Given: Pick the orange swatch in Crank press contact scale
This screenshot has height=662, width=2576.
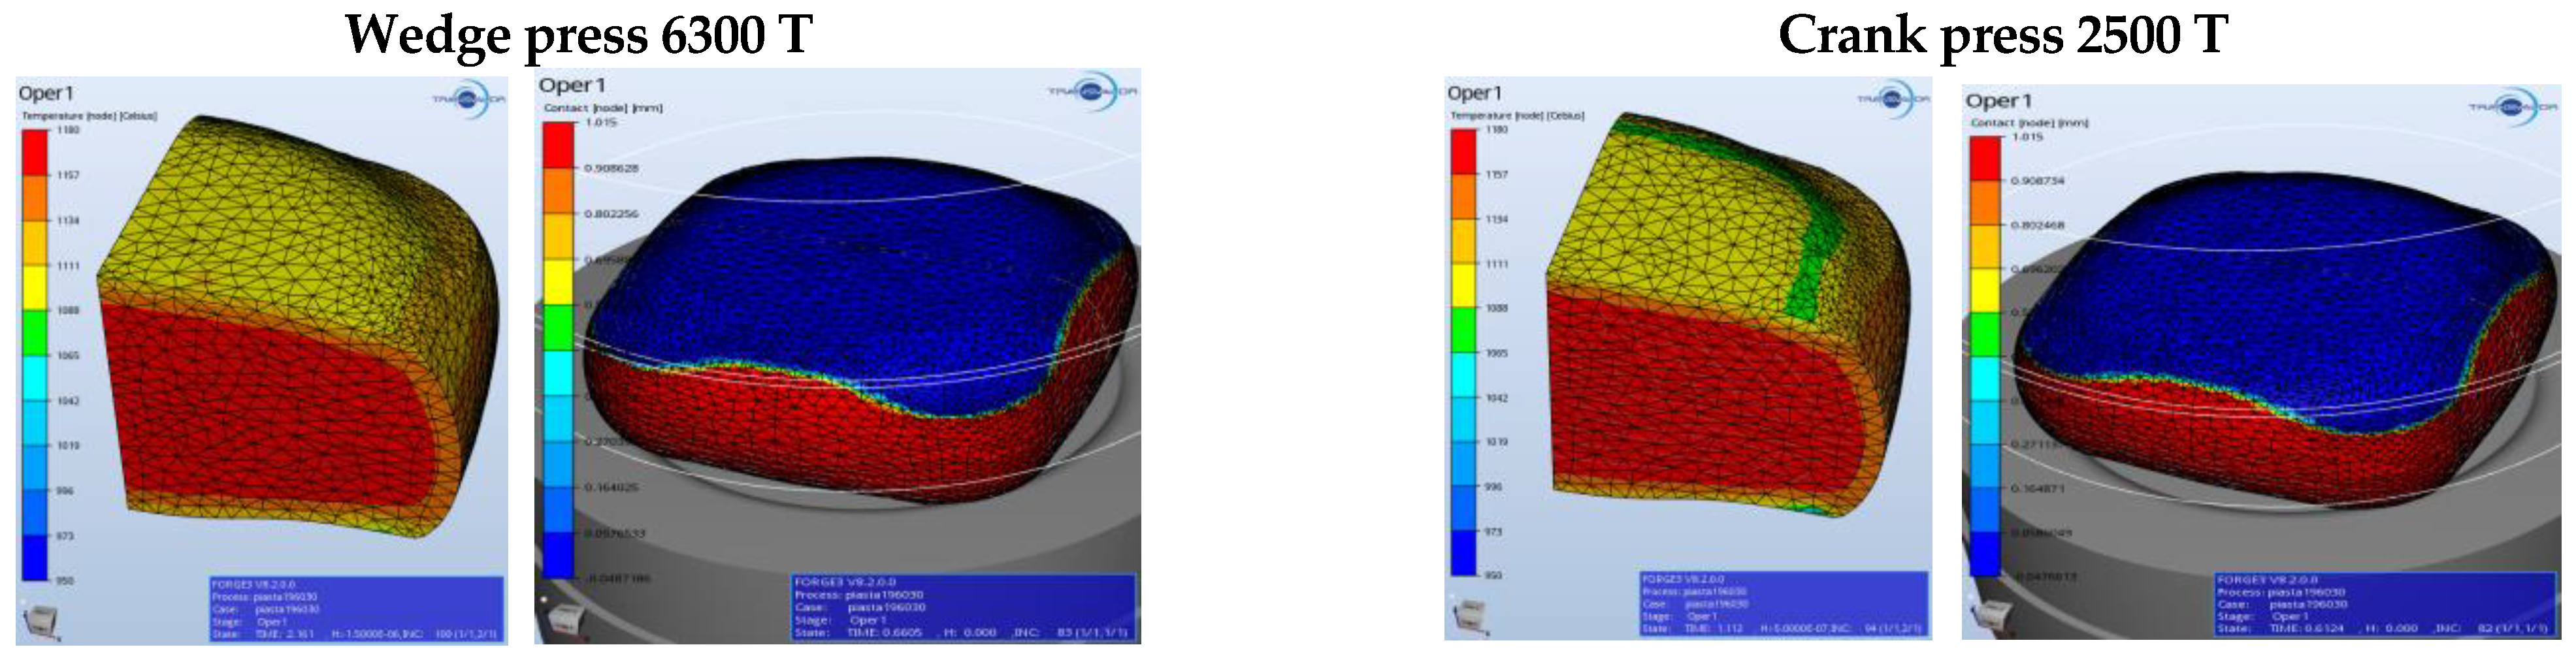Looking at the screenshot, I should [1985, 203].
